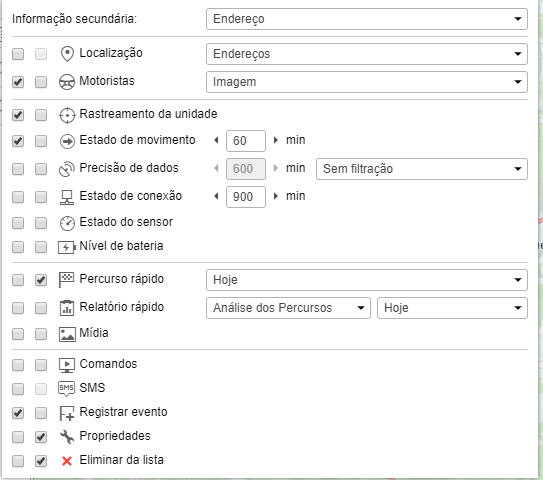The height and width of the screenshot is (480, 543).
Task: Open the Imagem dropdown for Motoristas
Action: click(367, 82)
